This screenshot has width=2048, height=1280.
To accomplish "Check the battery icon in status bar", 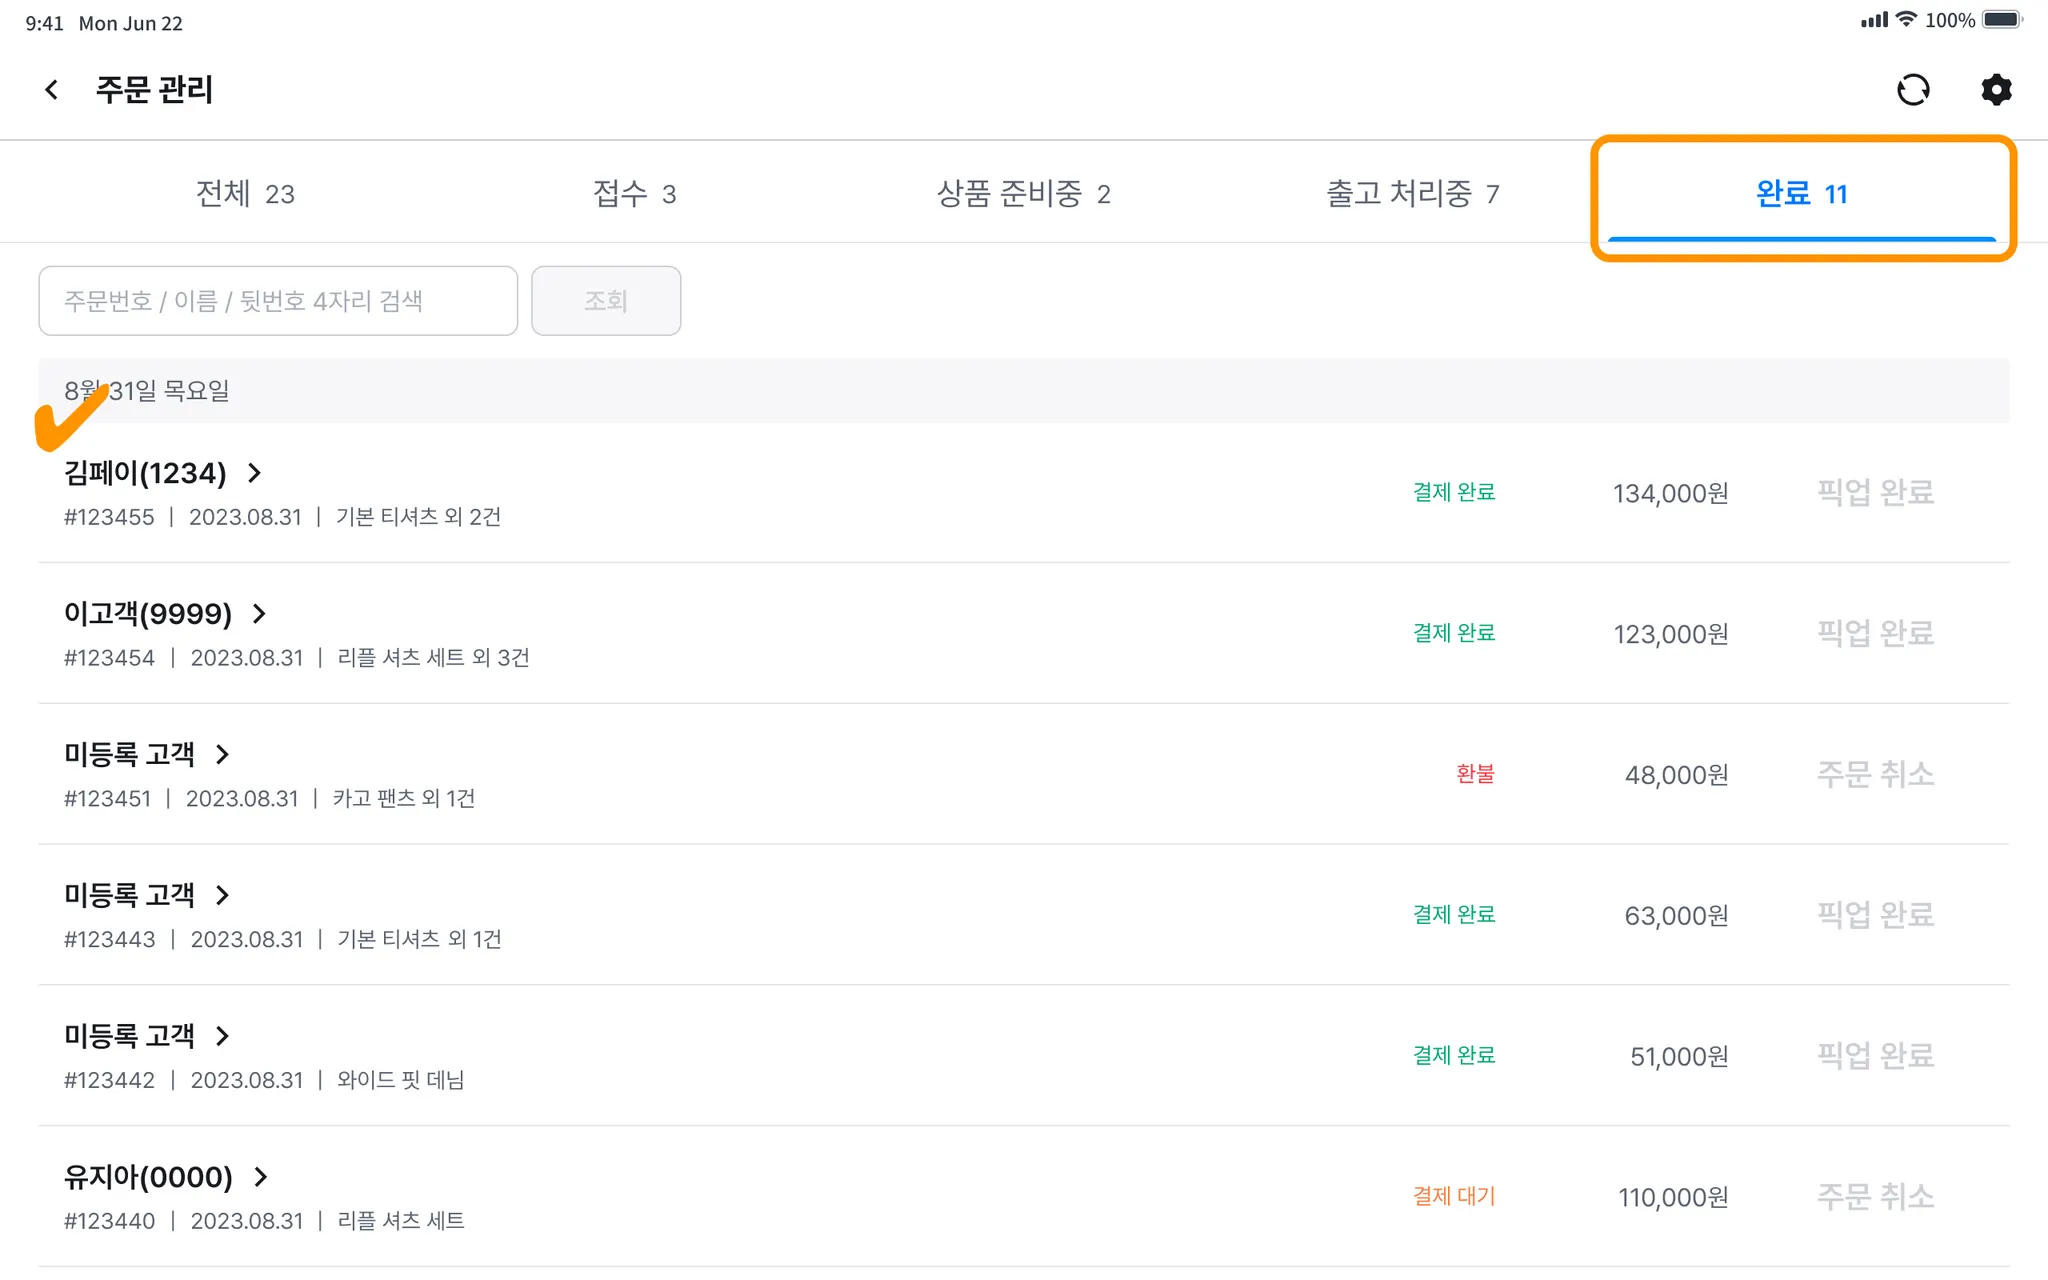I will click(x=2002, y=20).
